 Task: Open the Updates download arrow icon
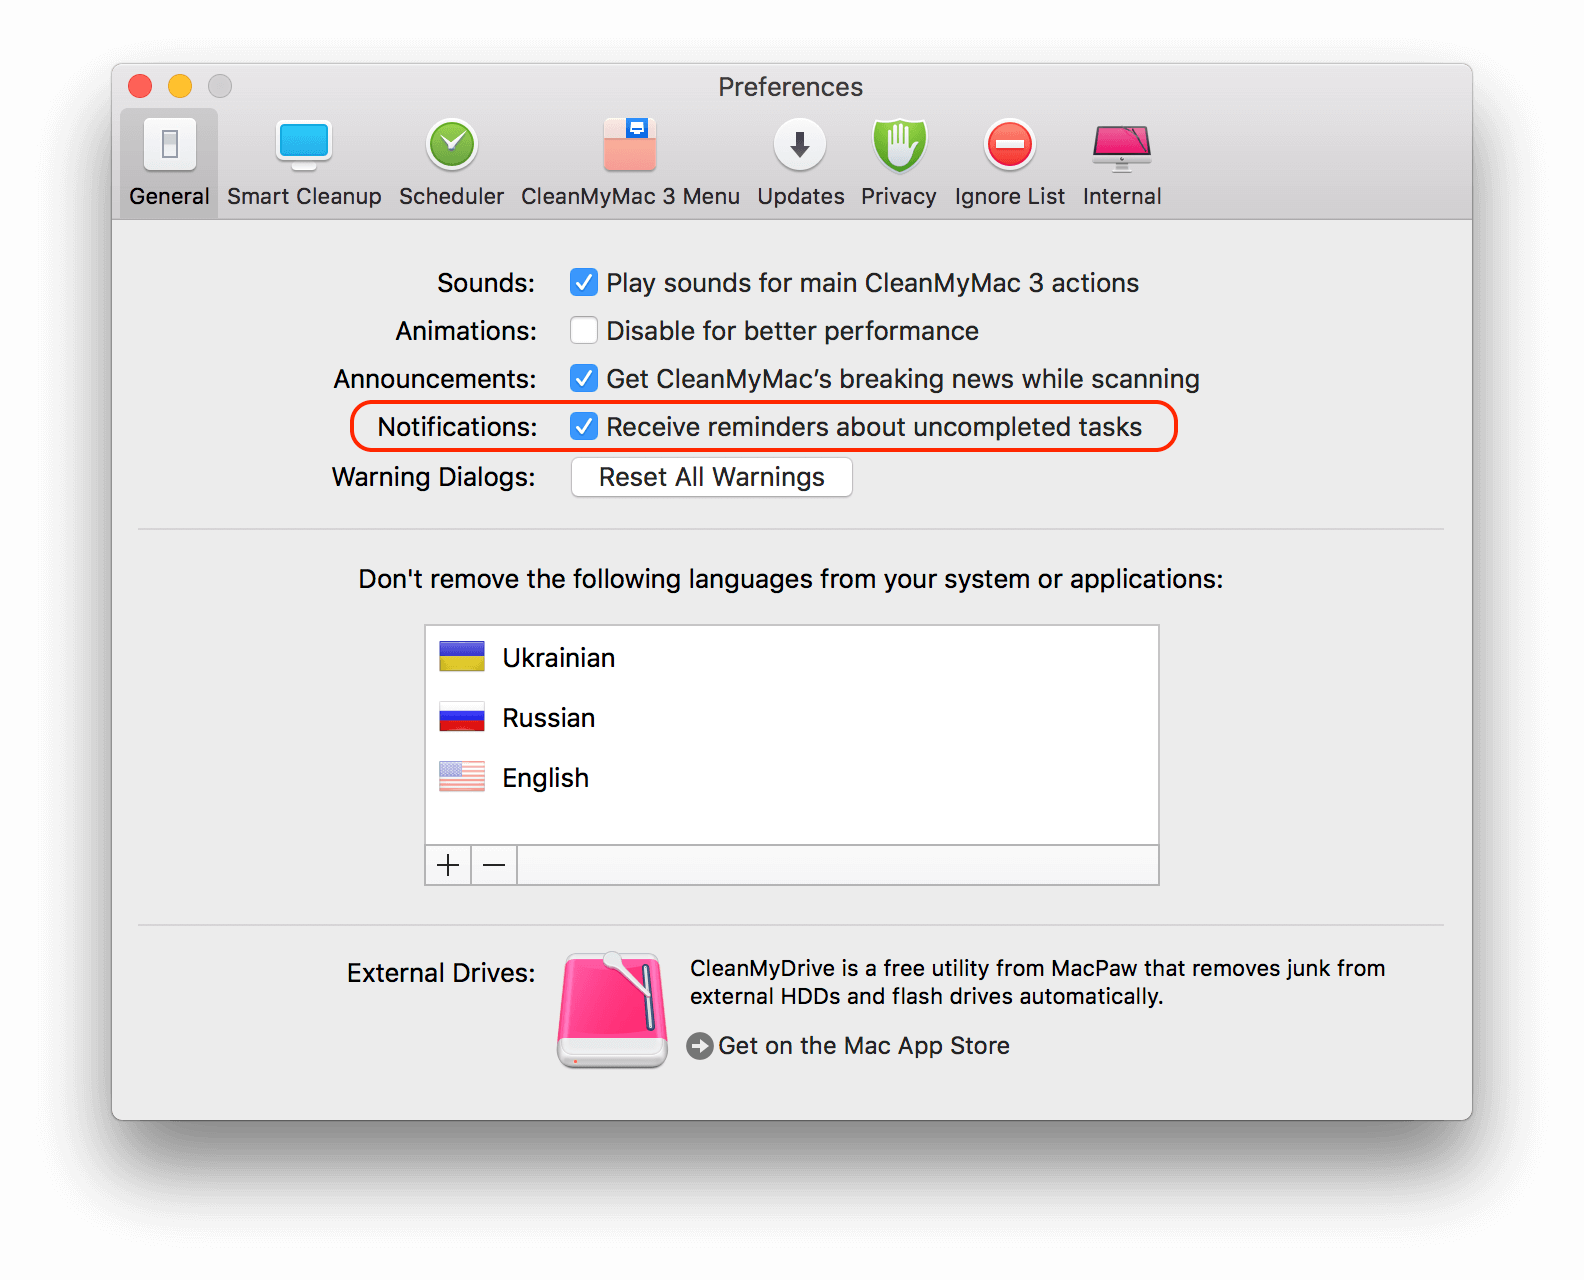coord(800,144)
